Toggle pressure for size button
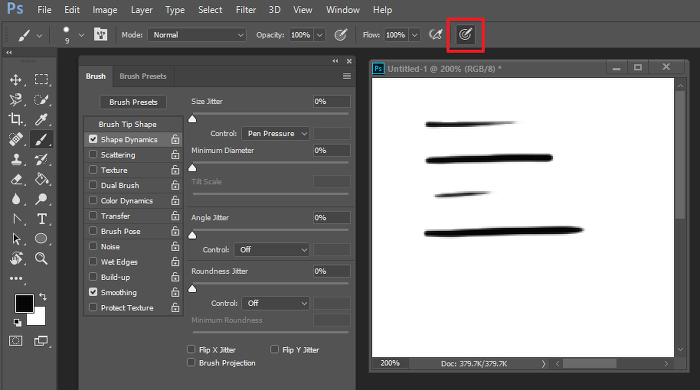The image size is (700, 390). [465, 34]
